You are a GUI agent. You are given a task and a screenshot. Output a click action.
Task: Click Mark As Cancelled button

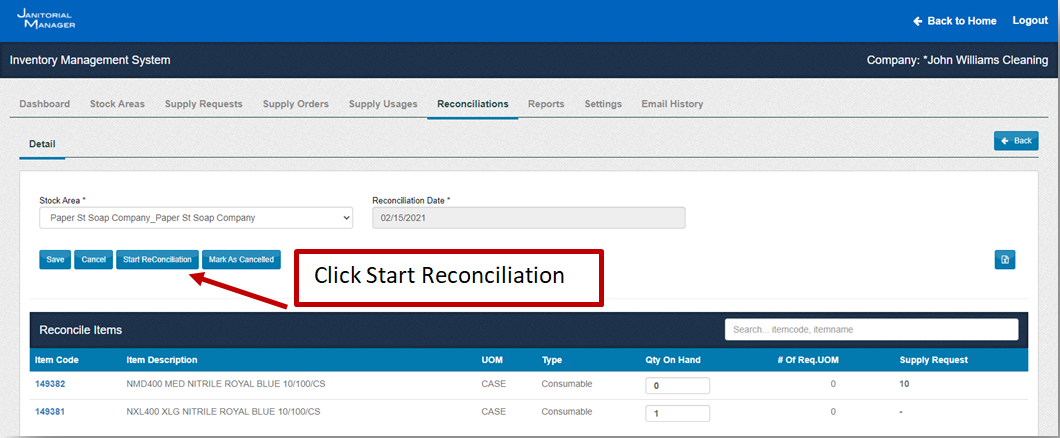pyautogui.click(x=241, y=260)
